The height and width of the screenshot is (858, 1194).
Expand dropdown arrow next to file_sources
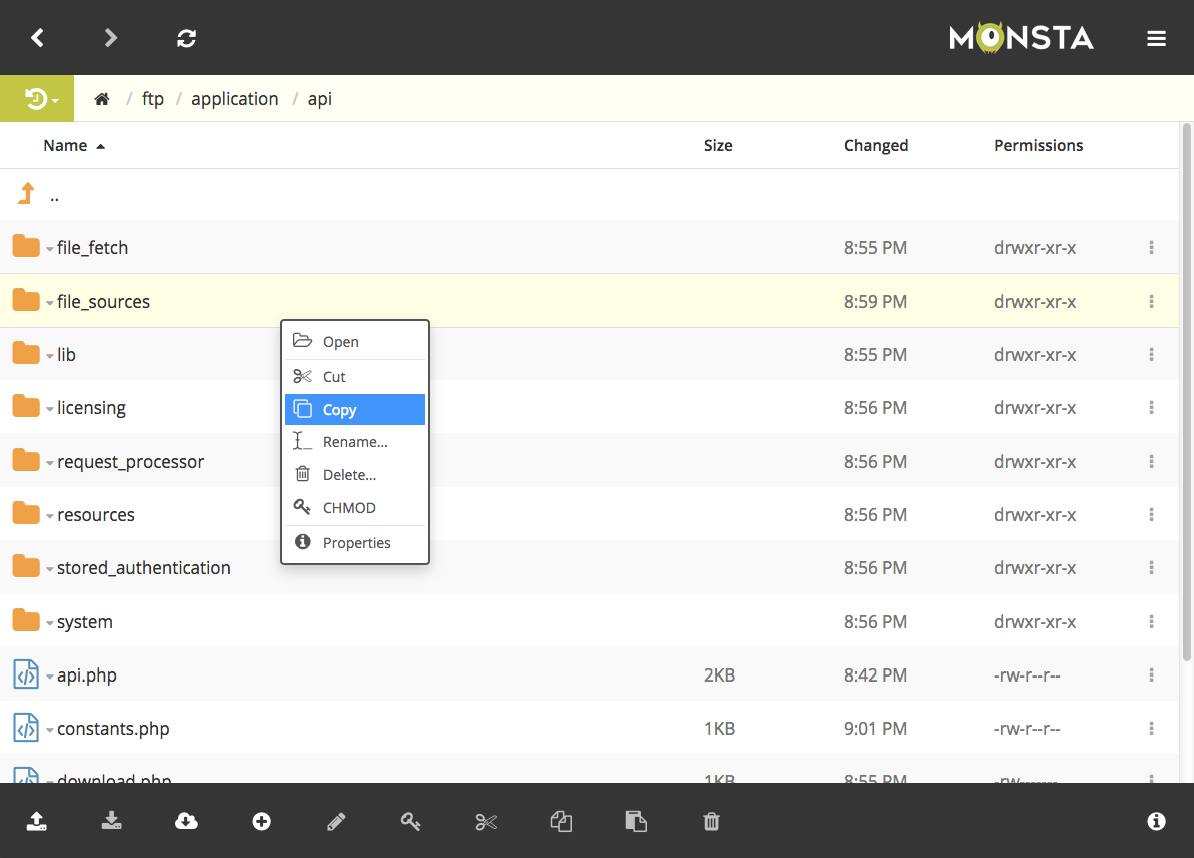[49, 303]
